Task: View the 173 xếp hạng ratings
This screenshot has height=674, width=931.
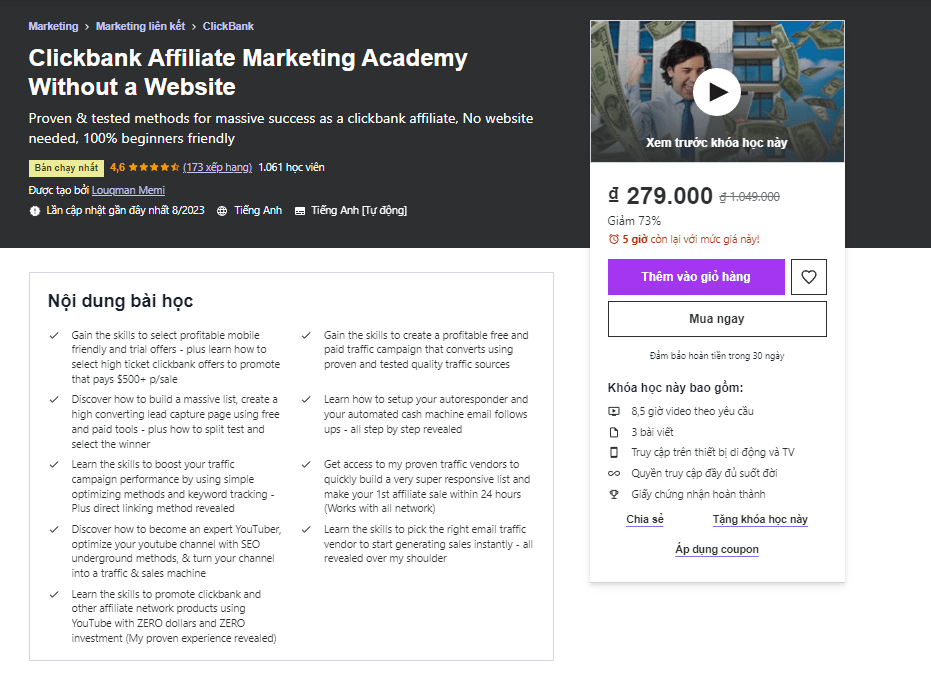Action: (x=217, y=167)
